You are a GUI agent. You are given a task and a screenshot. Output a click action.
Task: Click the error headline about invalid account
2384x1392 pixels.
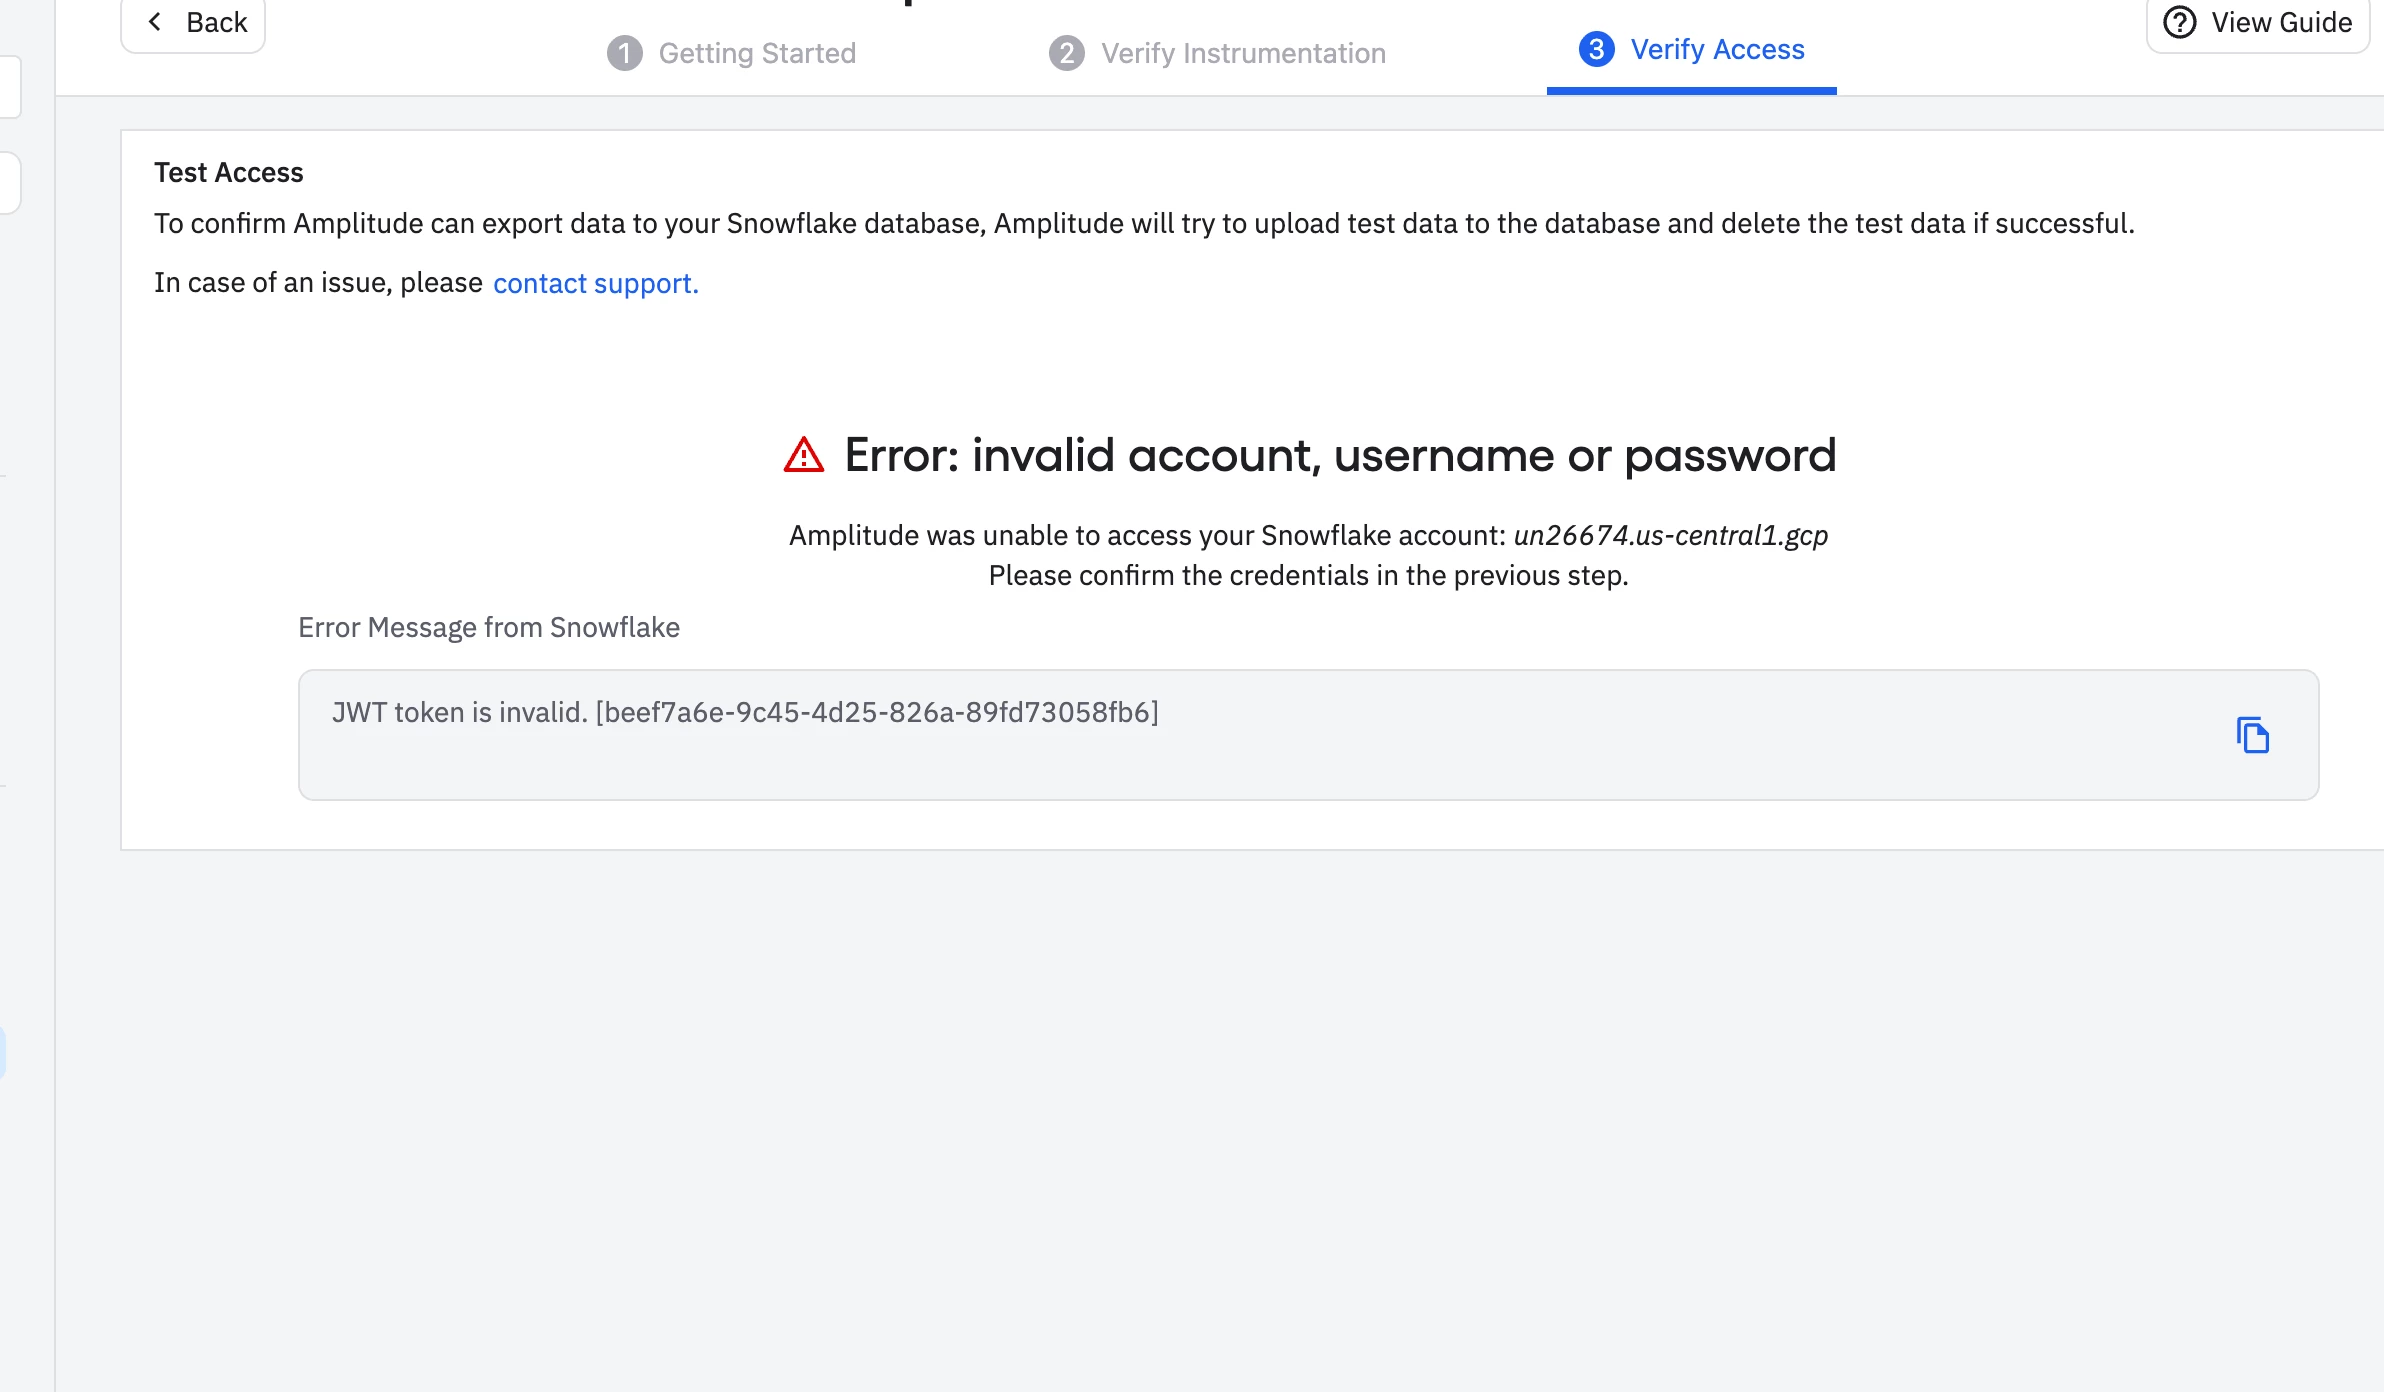(x=1340, y=455)
